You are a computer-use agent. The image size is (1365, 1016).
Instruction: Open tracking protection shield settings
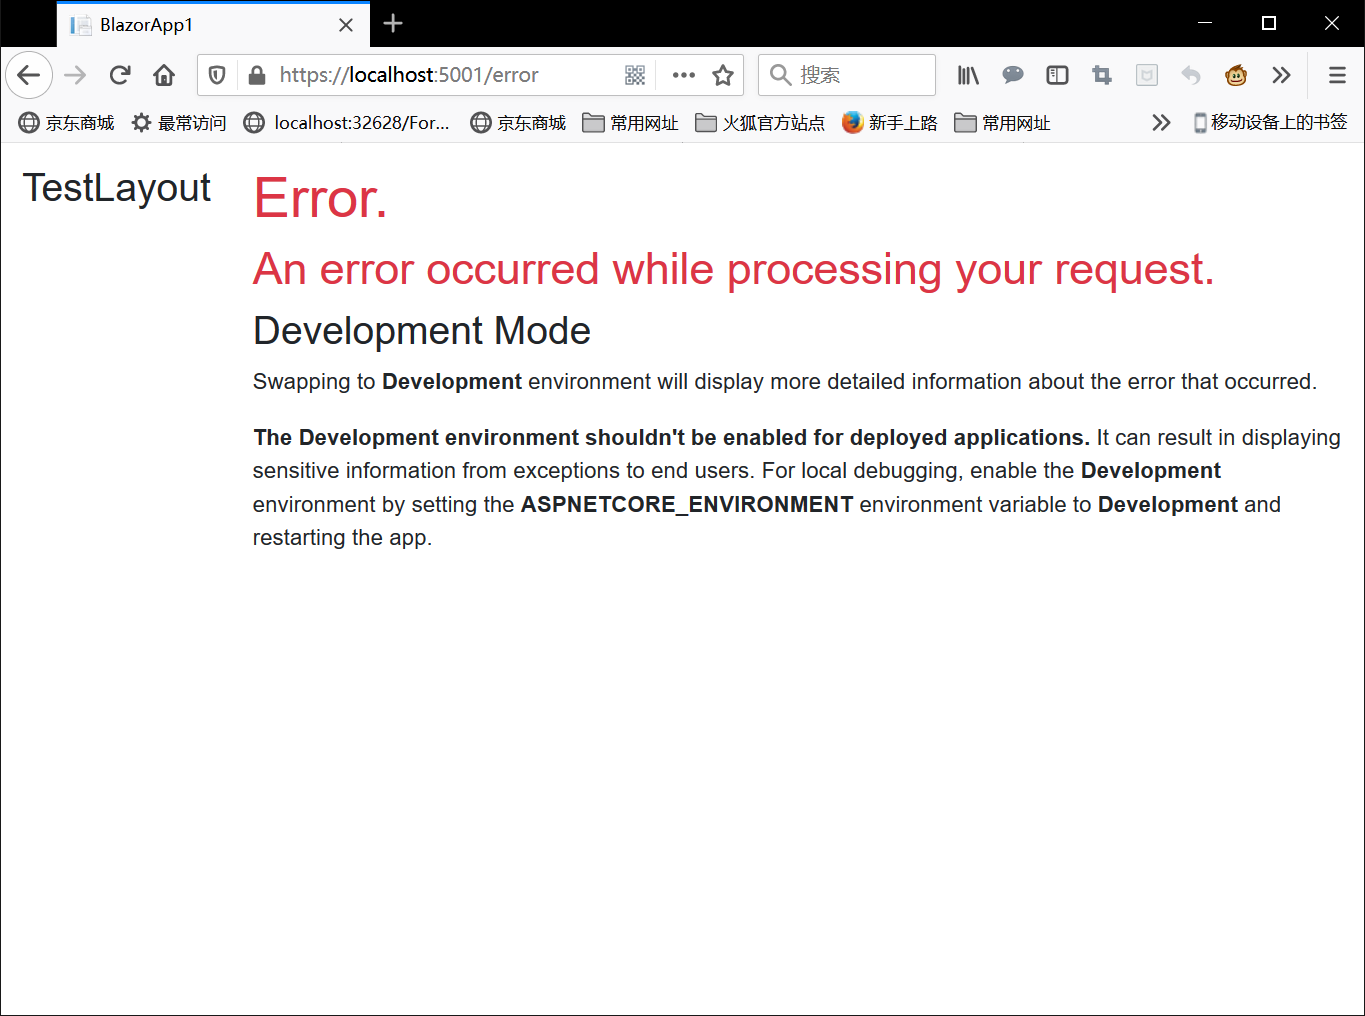point(216,75)
